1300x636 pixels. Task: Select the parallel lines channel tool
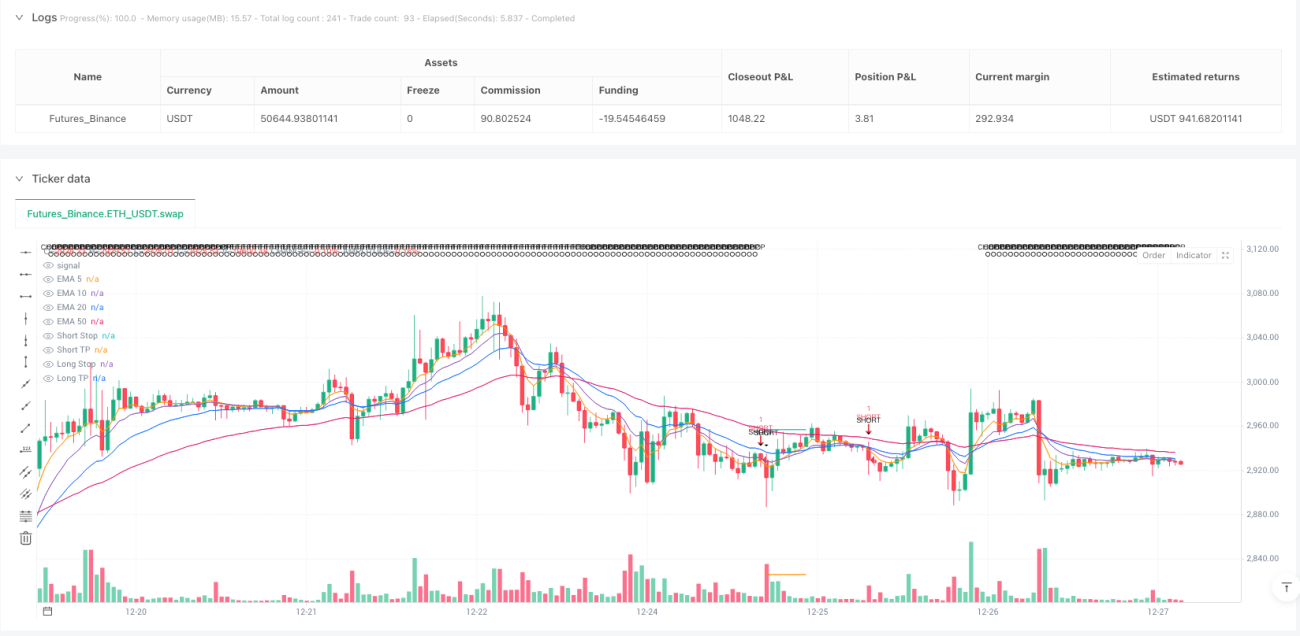(26, 472)
